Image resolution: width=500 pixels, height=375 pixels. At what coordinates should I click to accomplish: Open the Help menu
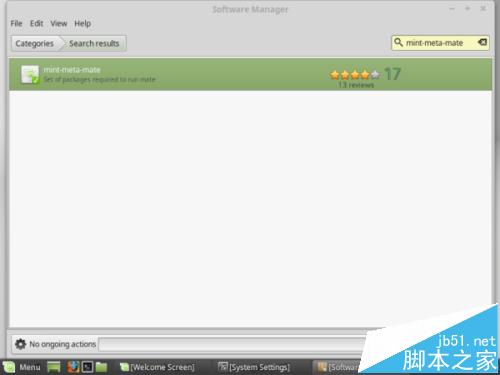[x=82, y=24]
